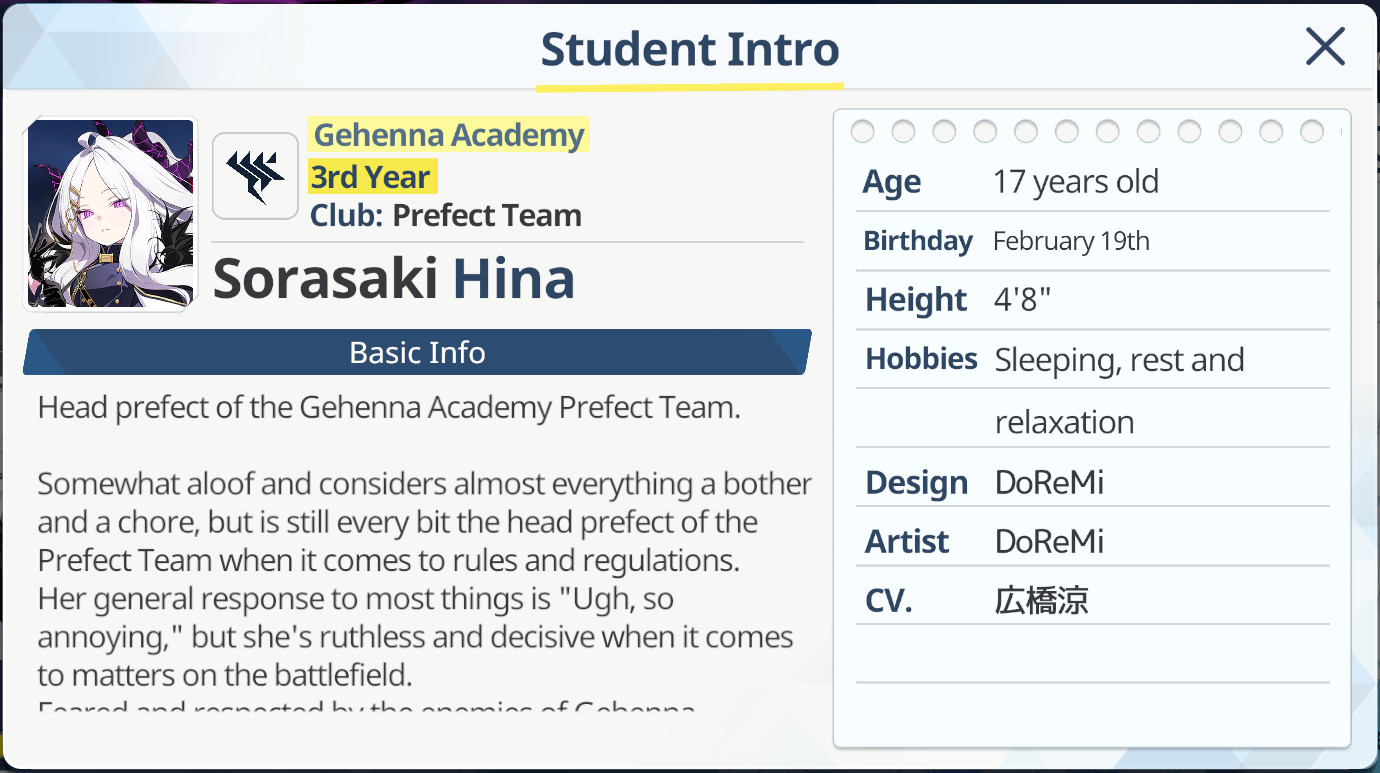Click the CV. voice actor row

[1041, 601]
